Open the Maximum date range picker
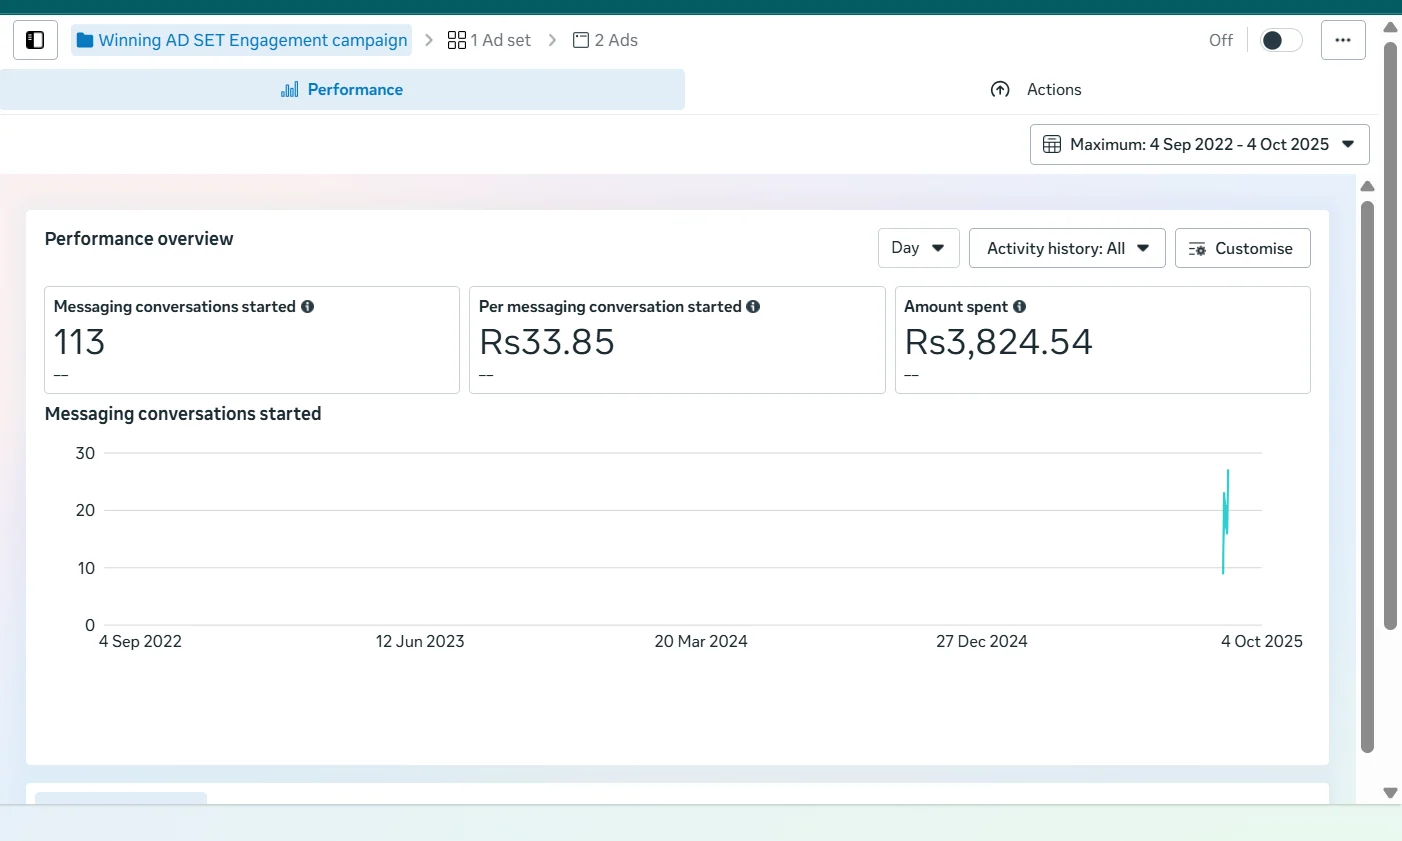1402x841 pixels. click(1199, 145)
